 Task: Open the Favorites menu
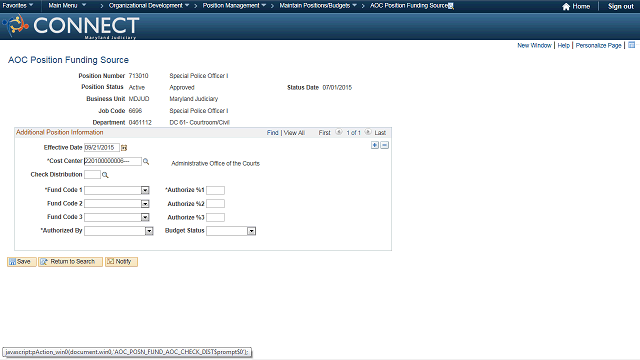[18, 6]
